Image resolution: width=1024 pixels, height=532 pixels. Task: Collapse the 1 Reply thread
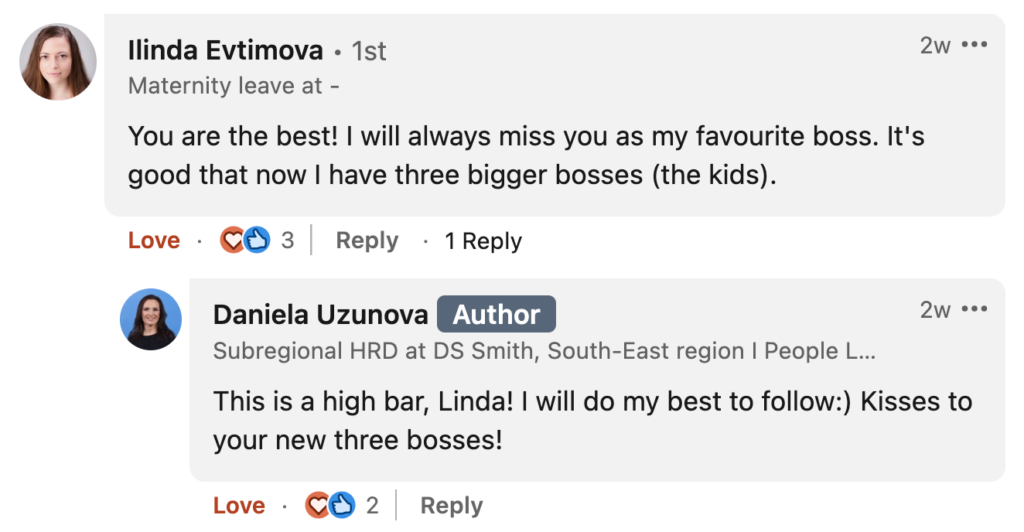click(483, 241)
